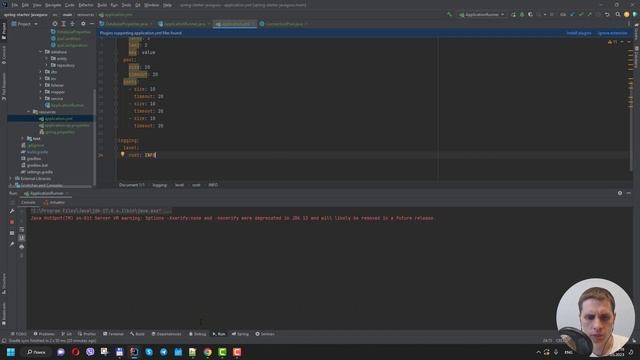Image resolution: width=640 pixels, height=360 pixels.
Task: Click the Build hammer icon in toolbar
Action: pos(449,15)
